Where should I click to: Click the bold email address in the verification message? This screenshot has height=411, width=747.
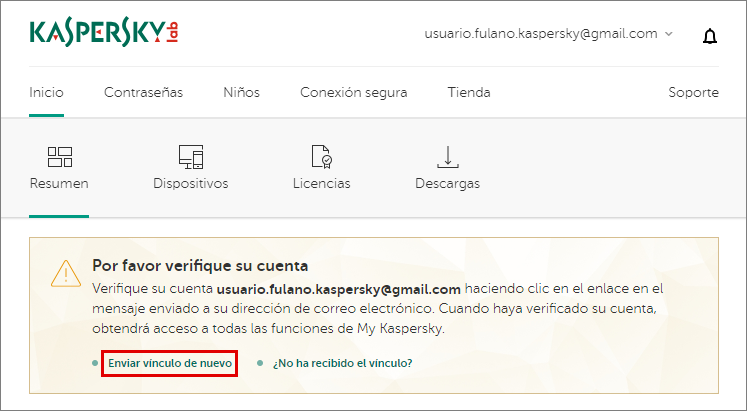point(339,289)
